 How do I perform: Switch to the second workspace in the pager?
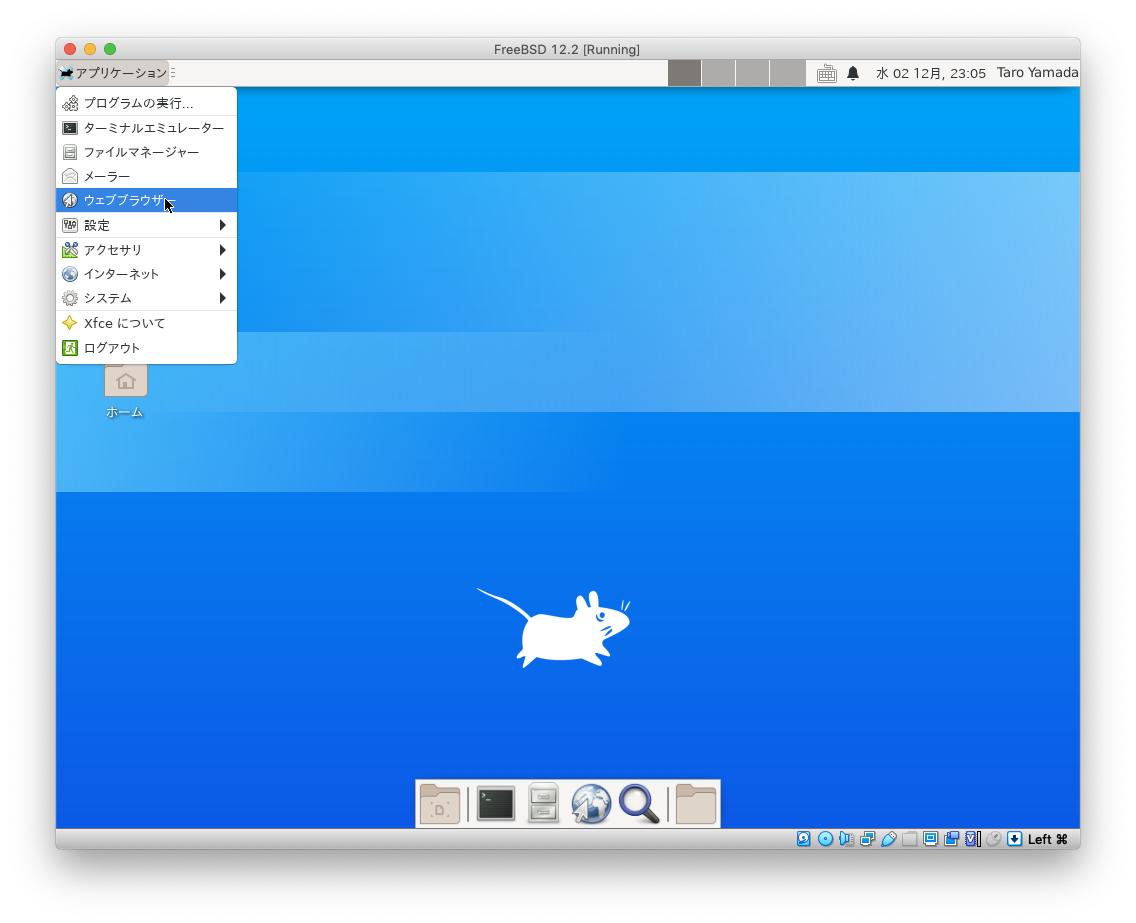(718, 73)
